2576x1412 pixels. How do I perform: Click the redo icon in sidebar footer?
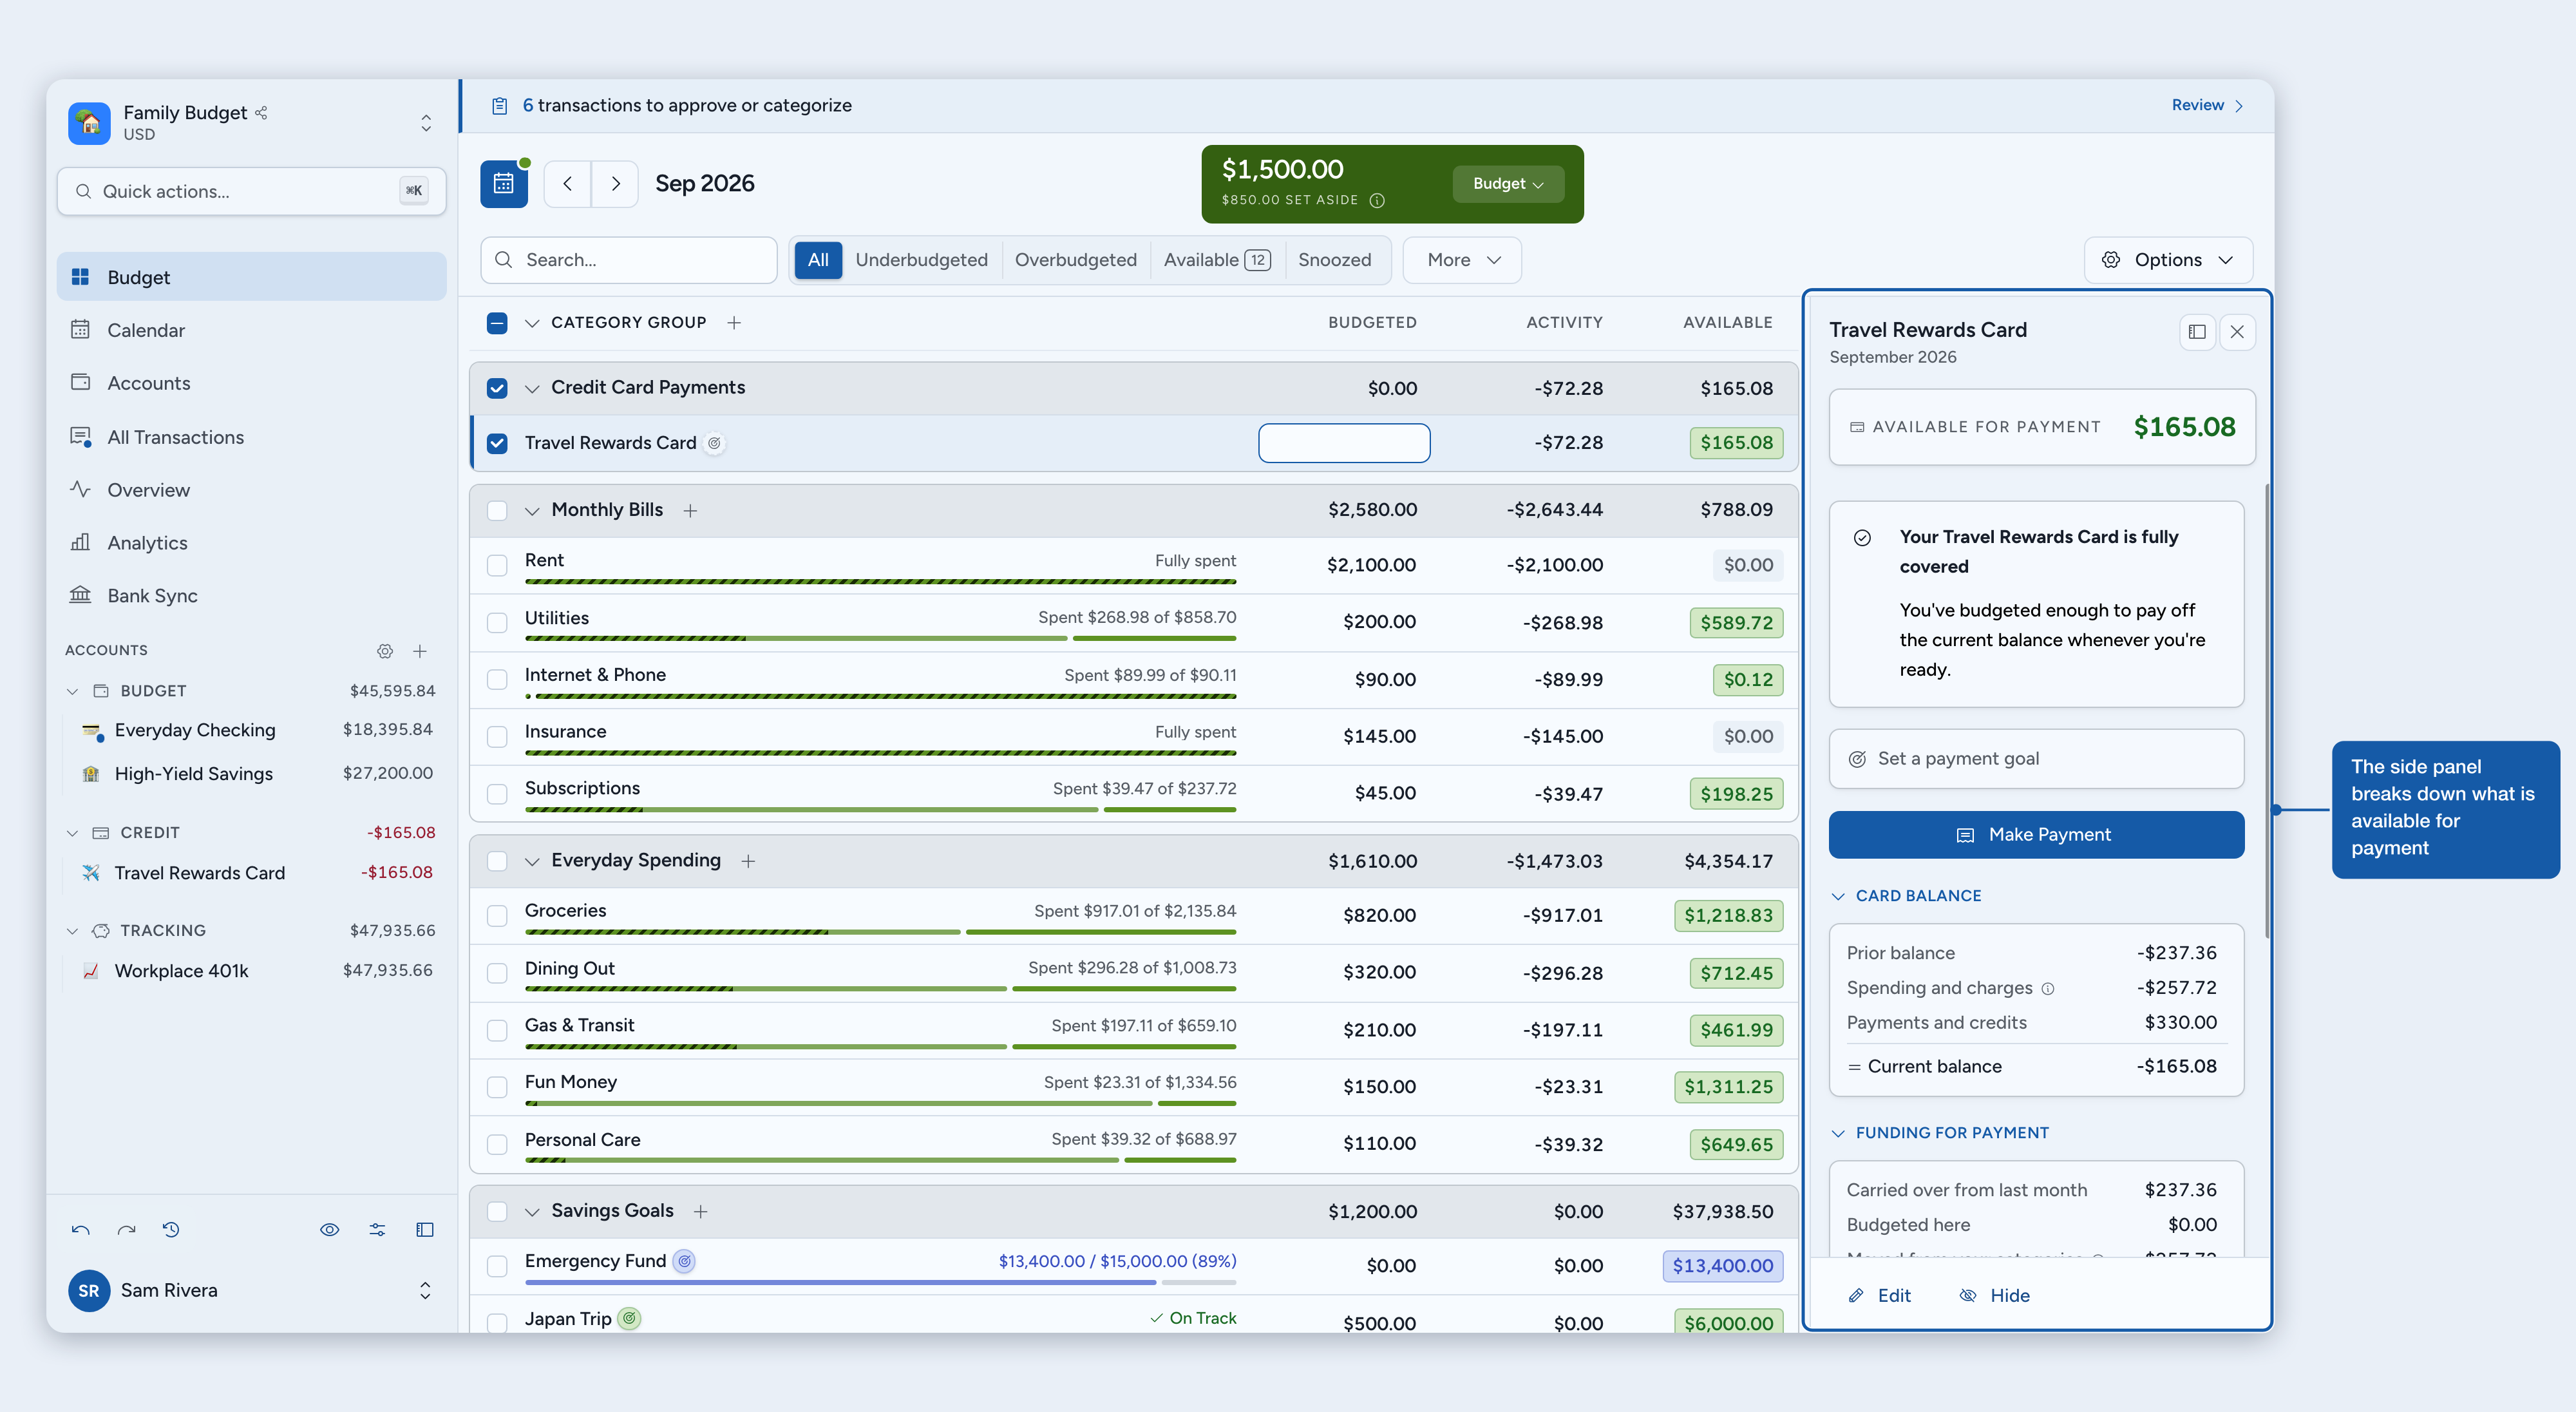[126, 1229]
